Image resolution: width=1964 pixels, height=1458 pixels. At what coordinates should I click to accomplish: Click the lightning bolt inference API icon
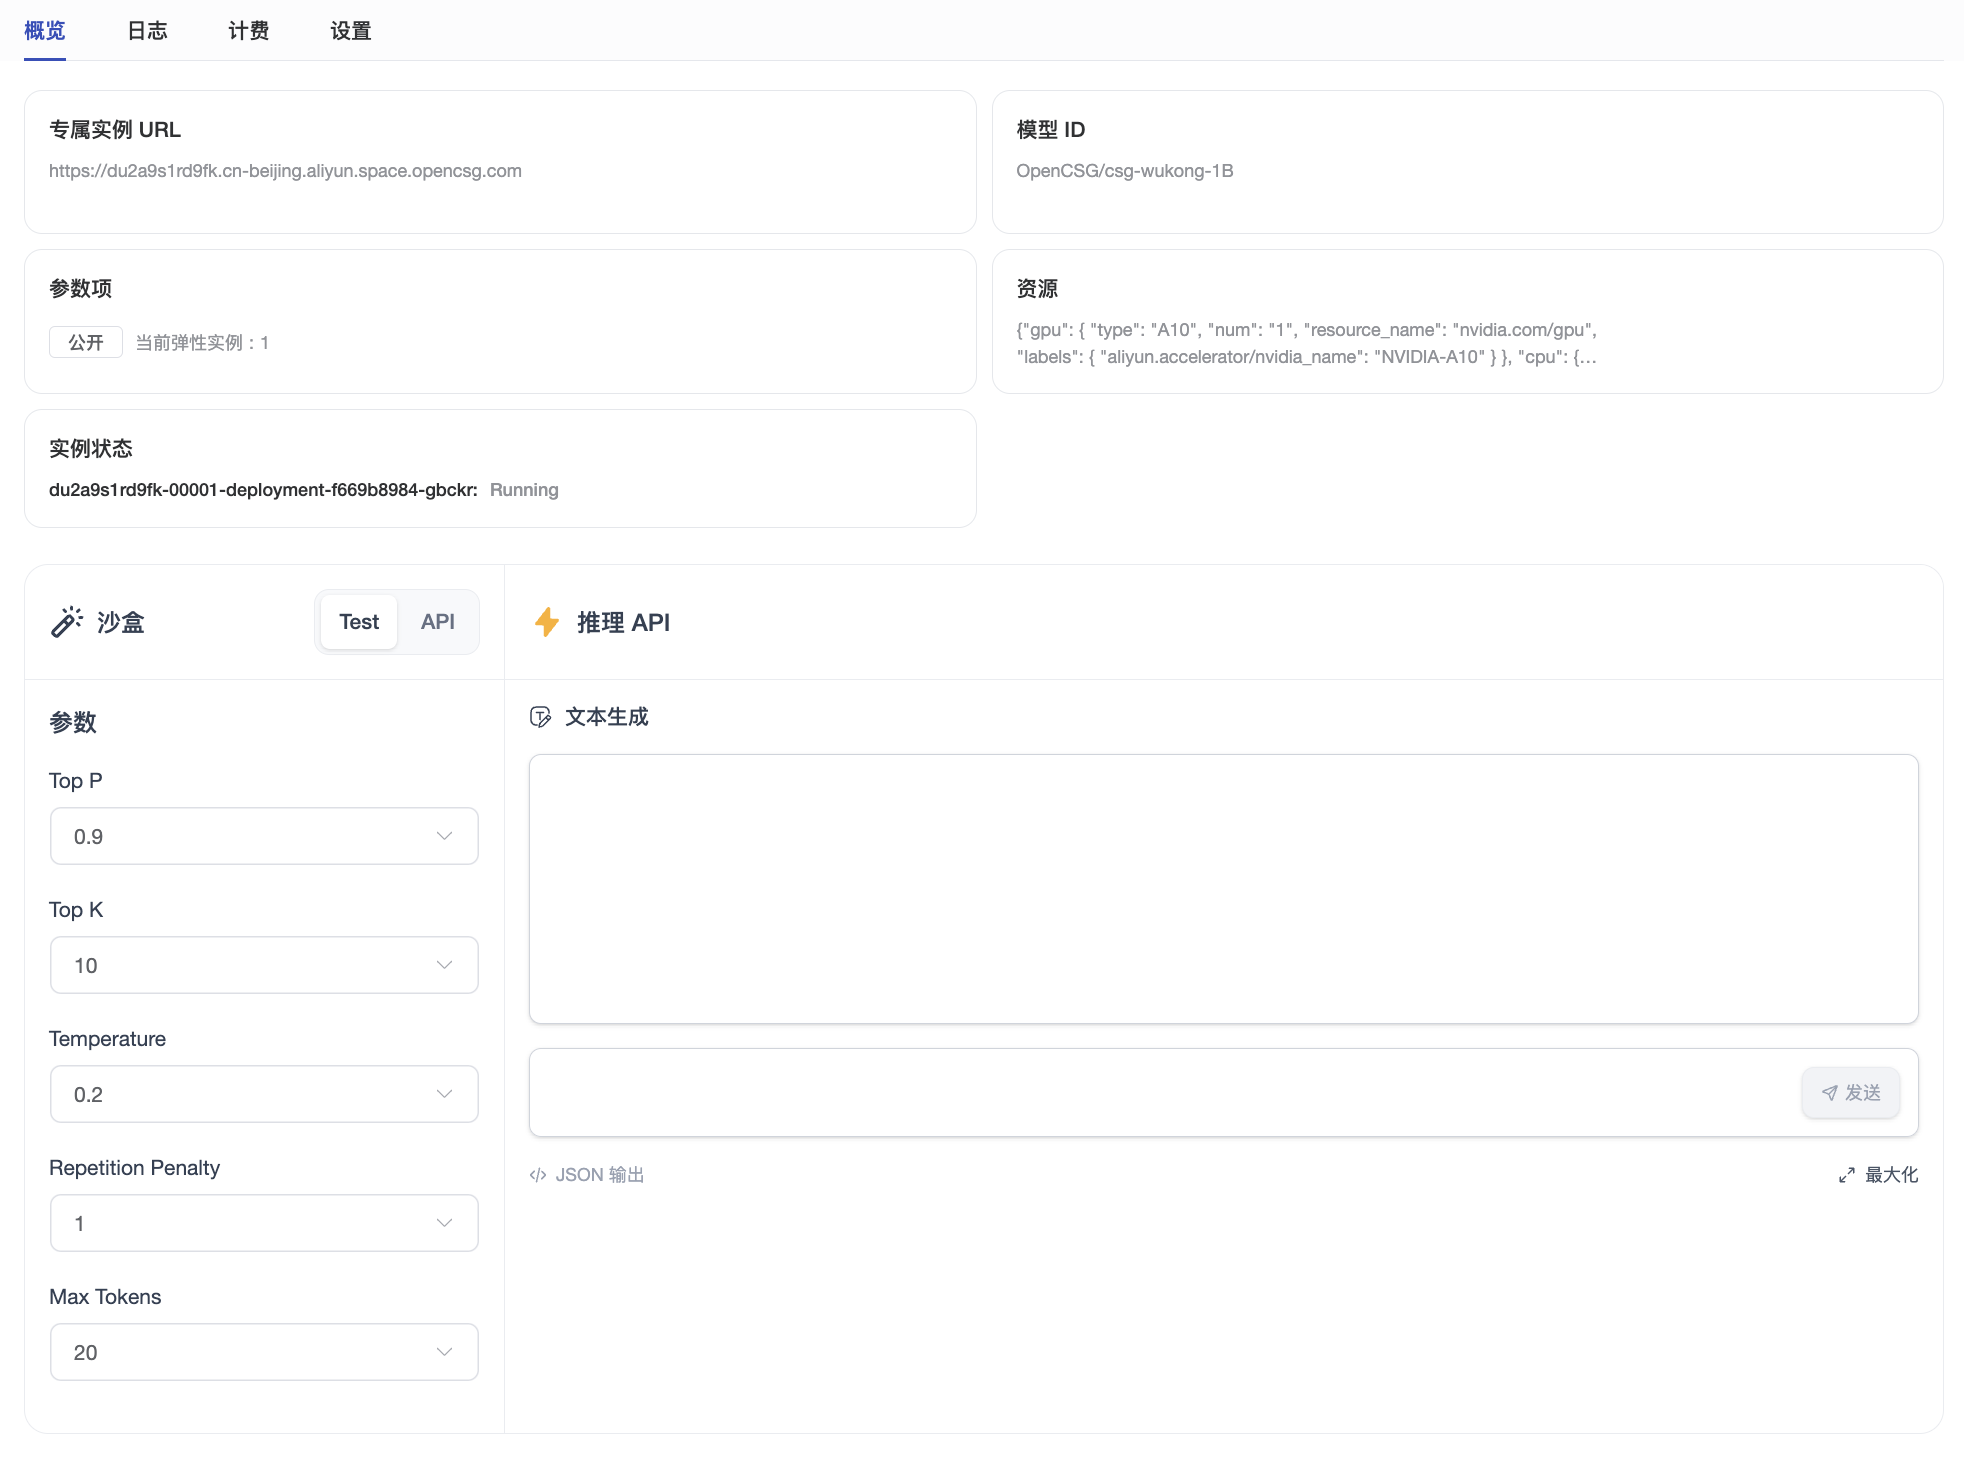pyautogui.click(x=547, y=622)
